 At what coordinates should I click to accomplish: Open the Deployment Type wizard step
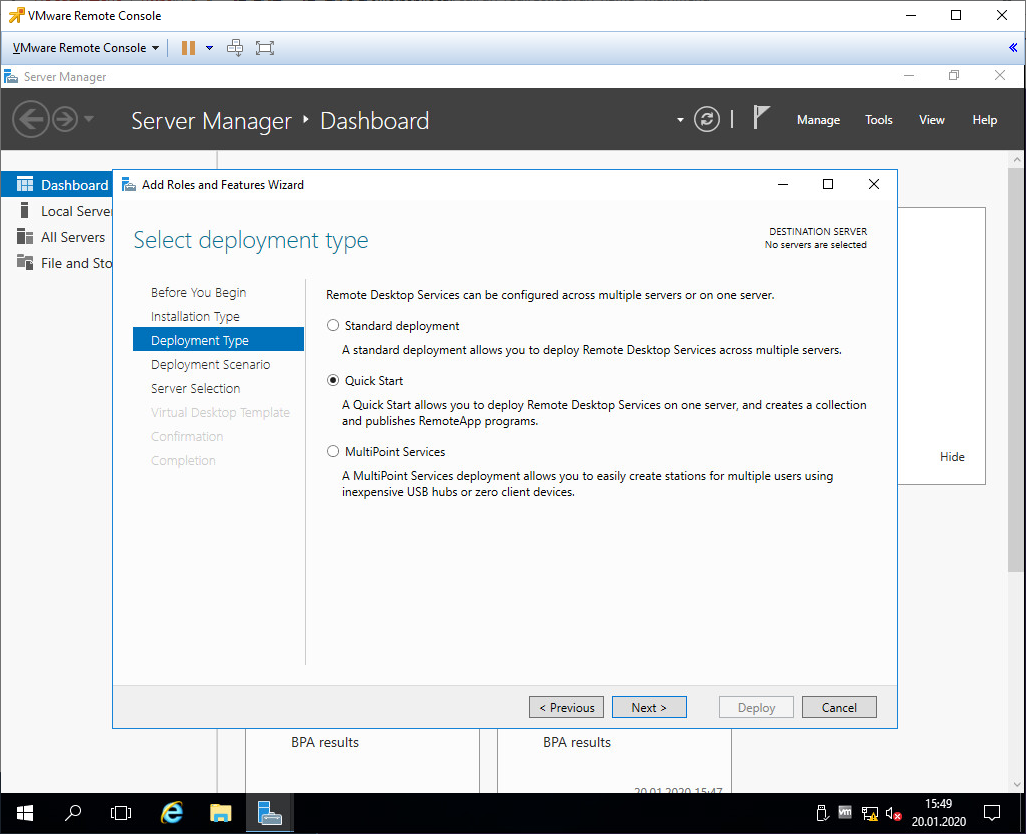click(219, 340)
